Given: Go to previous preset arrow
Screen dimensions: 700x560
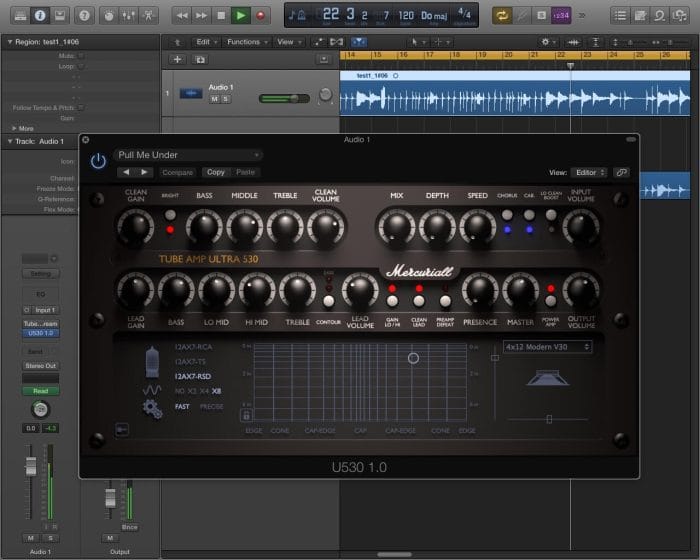Looking at the screenshot, I should 126,172.
